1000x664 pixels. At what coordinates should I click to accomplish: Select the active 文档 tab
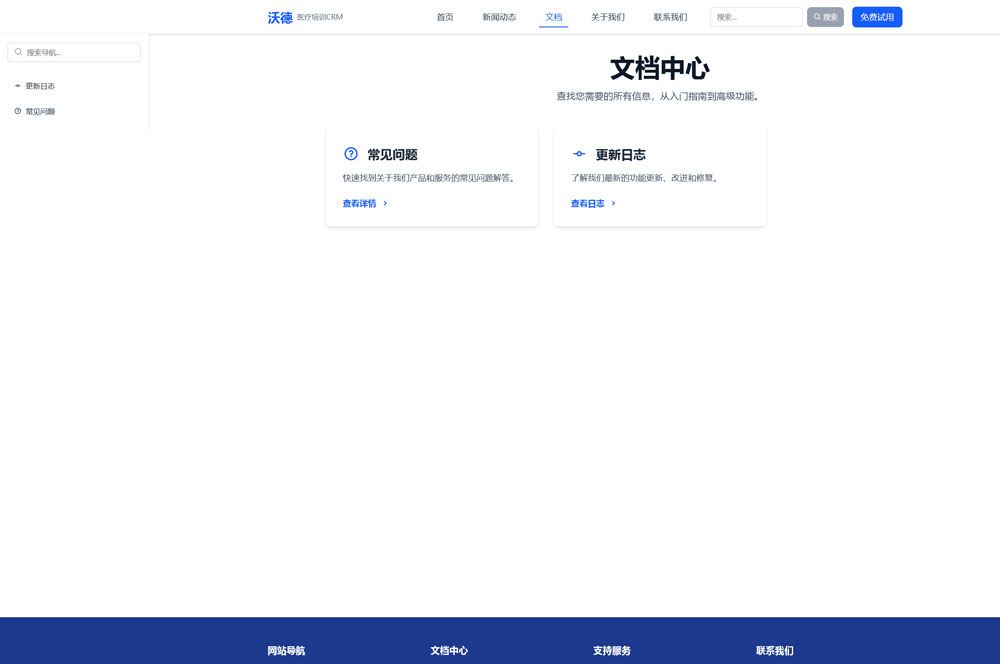tap(553, 17)
